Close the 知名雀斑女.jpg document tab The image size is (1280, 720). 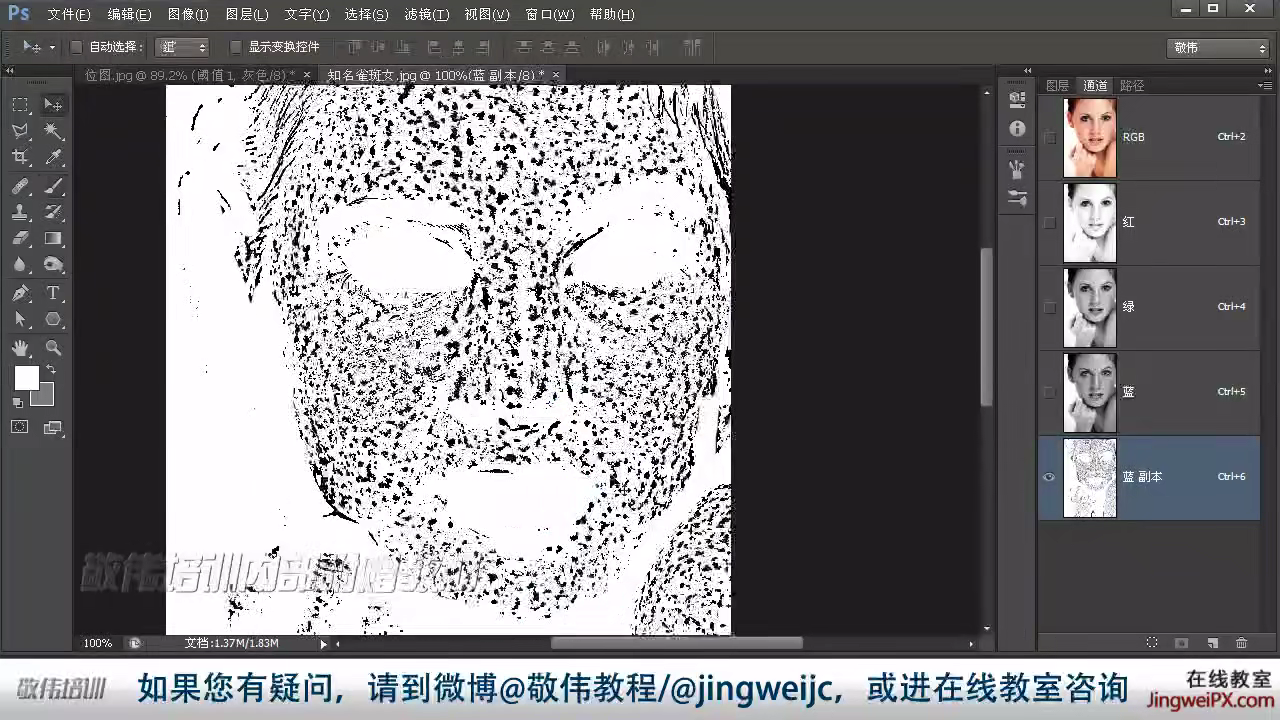pos(556,75)
